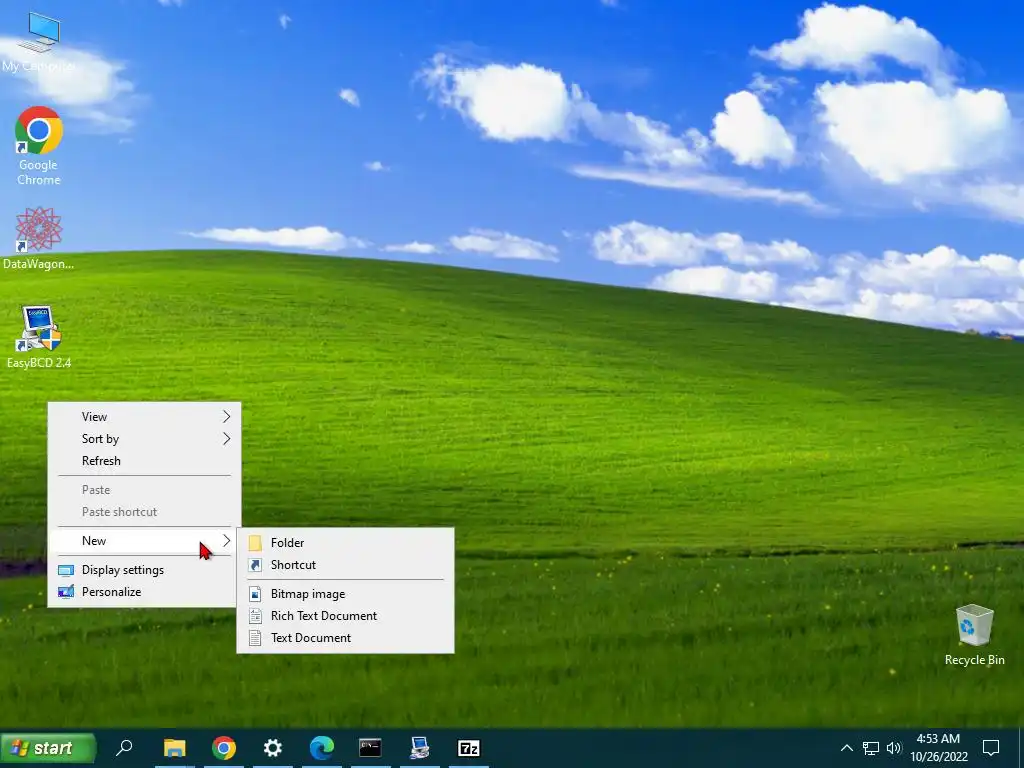Open EasyBCD computer icon in taskbar
Image resolution: width=1024 pixels, height=768 pixels.
pos(419,748)
